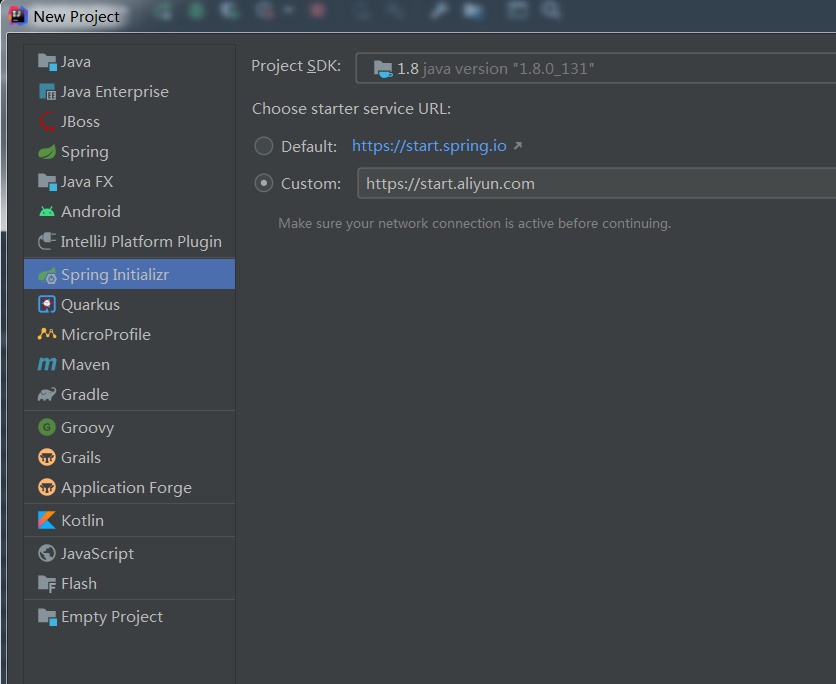Click the Spring Initializr icon
Image resolution: width=836 pixels, height=684 pixels.
(x=47, y=275)
